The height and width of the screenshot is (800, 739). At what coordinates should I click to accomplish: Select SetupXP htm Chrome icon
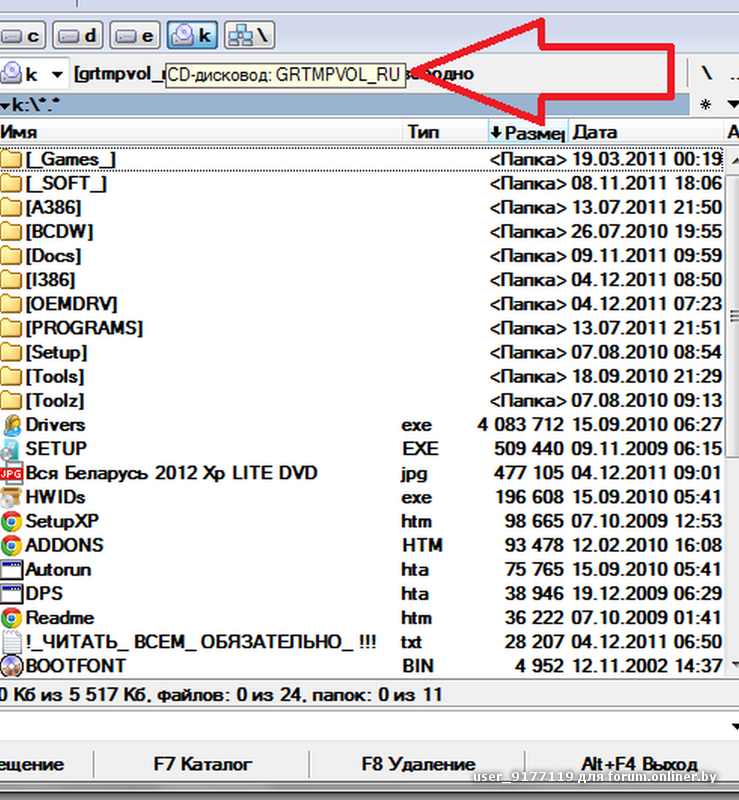tap(11, 521)
